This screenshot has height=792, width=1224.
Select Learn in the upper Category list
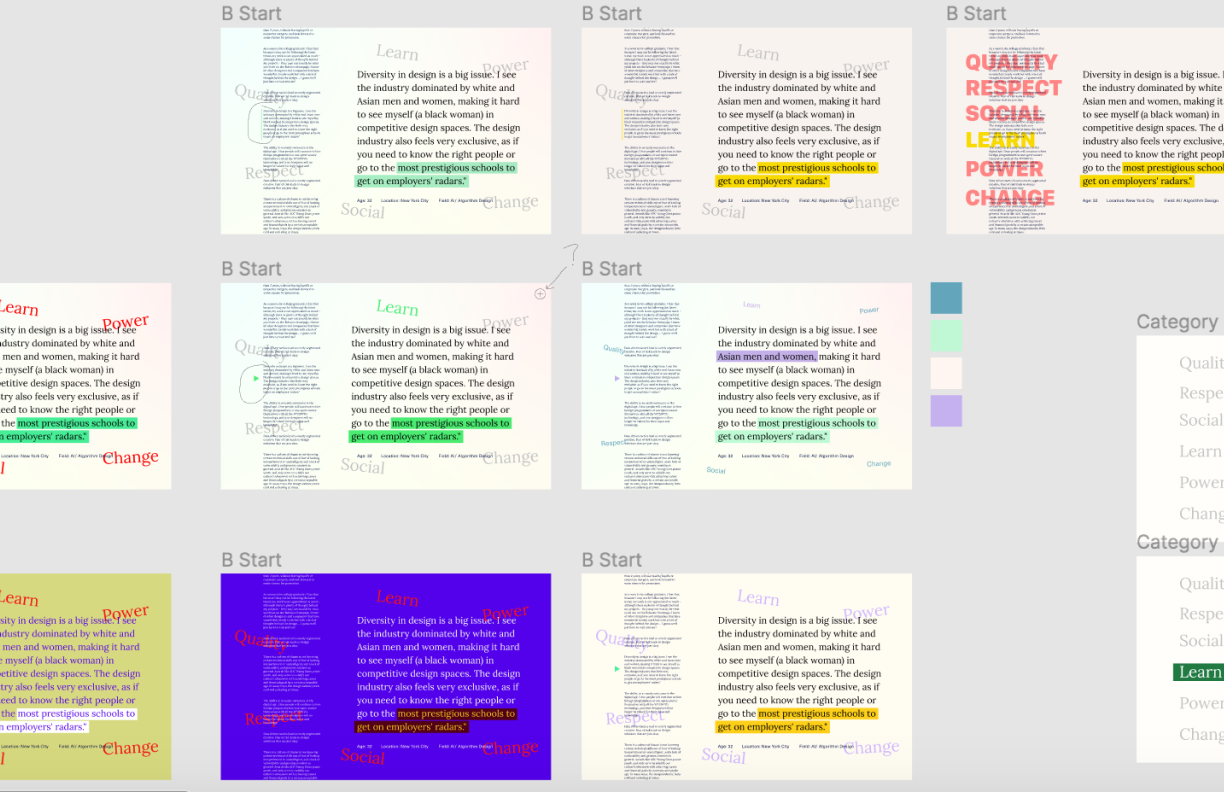pyautogui.click(x=1201, y=451)
